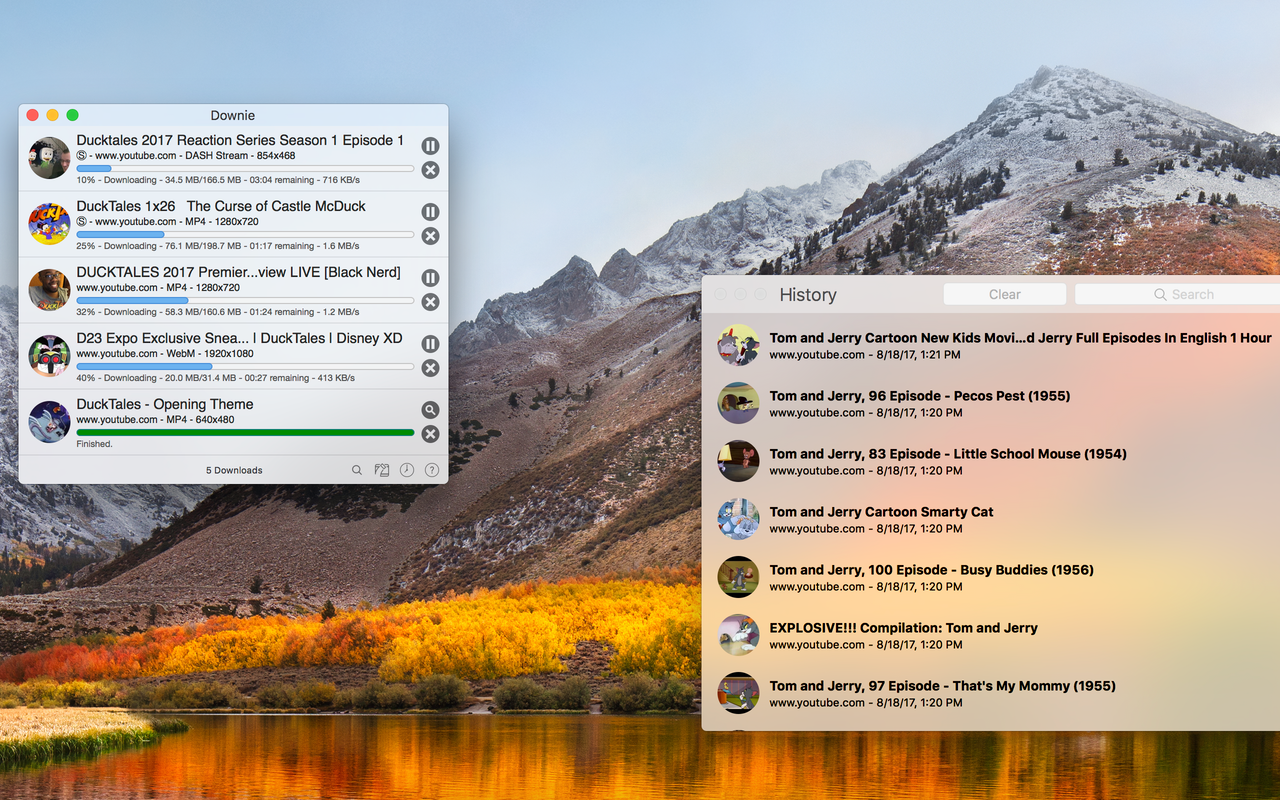Screen dimensions: 1280x800
Task: Select Ducktales 2017 Reaction Series thumbnail
Action: click(49, 158)
